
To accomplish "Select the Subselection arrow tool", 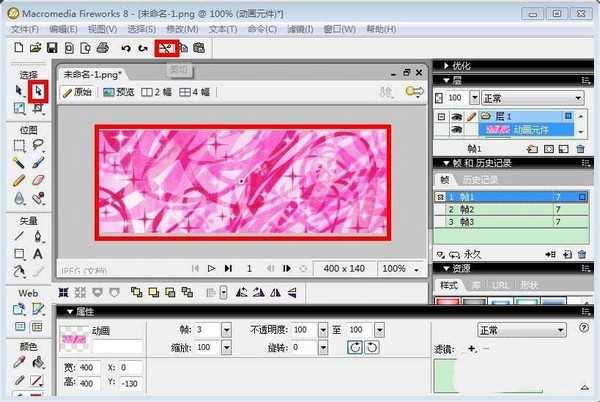I will tap(40, 91).
